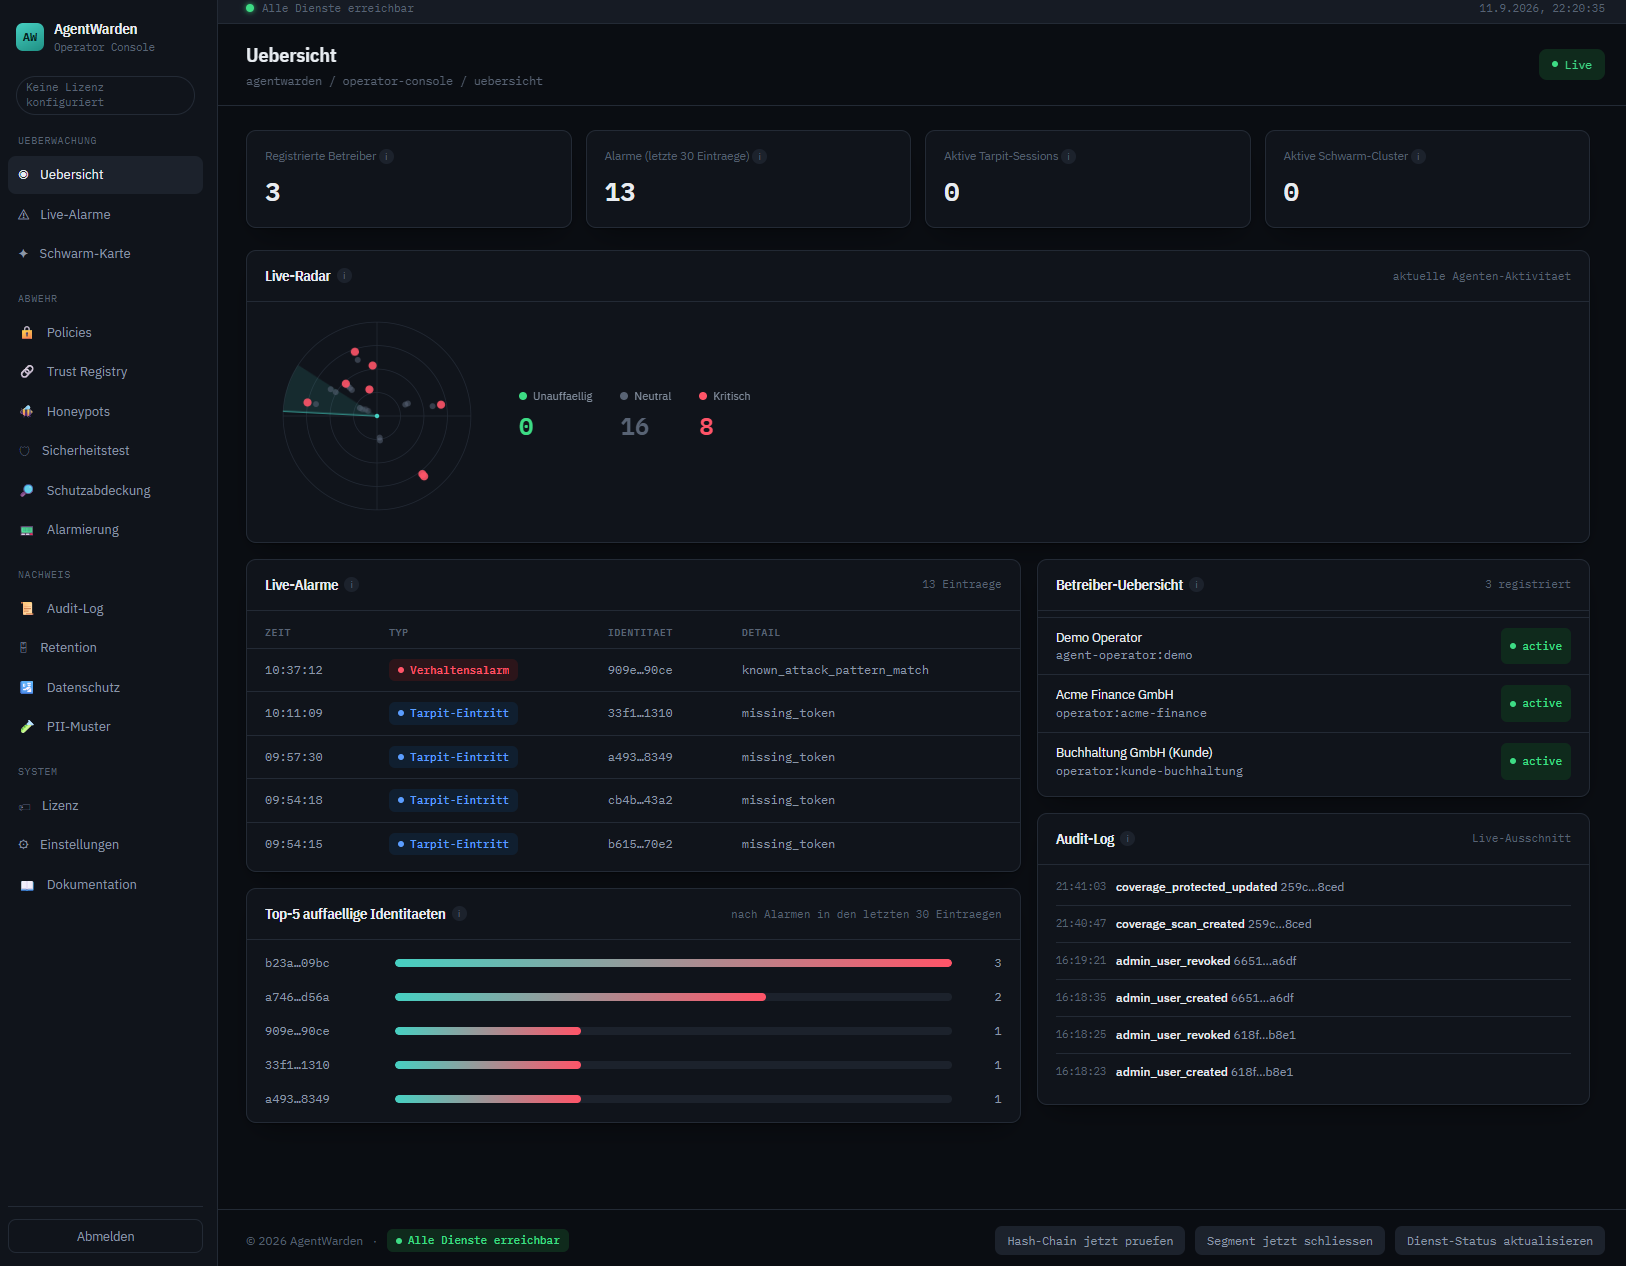Click the a746…d56a progress bar
Image resolution: width=1626 pixels, height=1266 pixels.
point(673,997)
